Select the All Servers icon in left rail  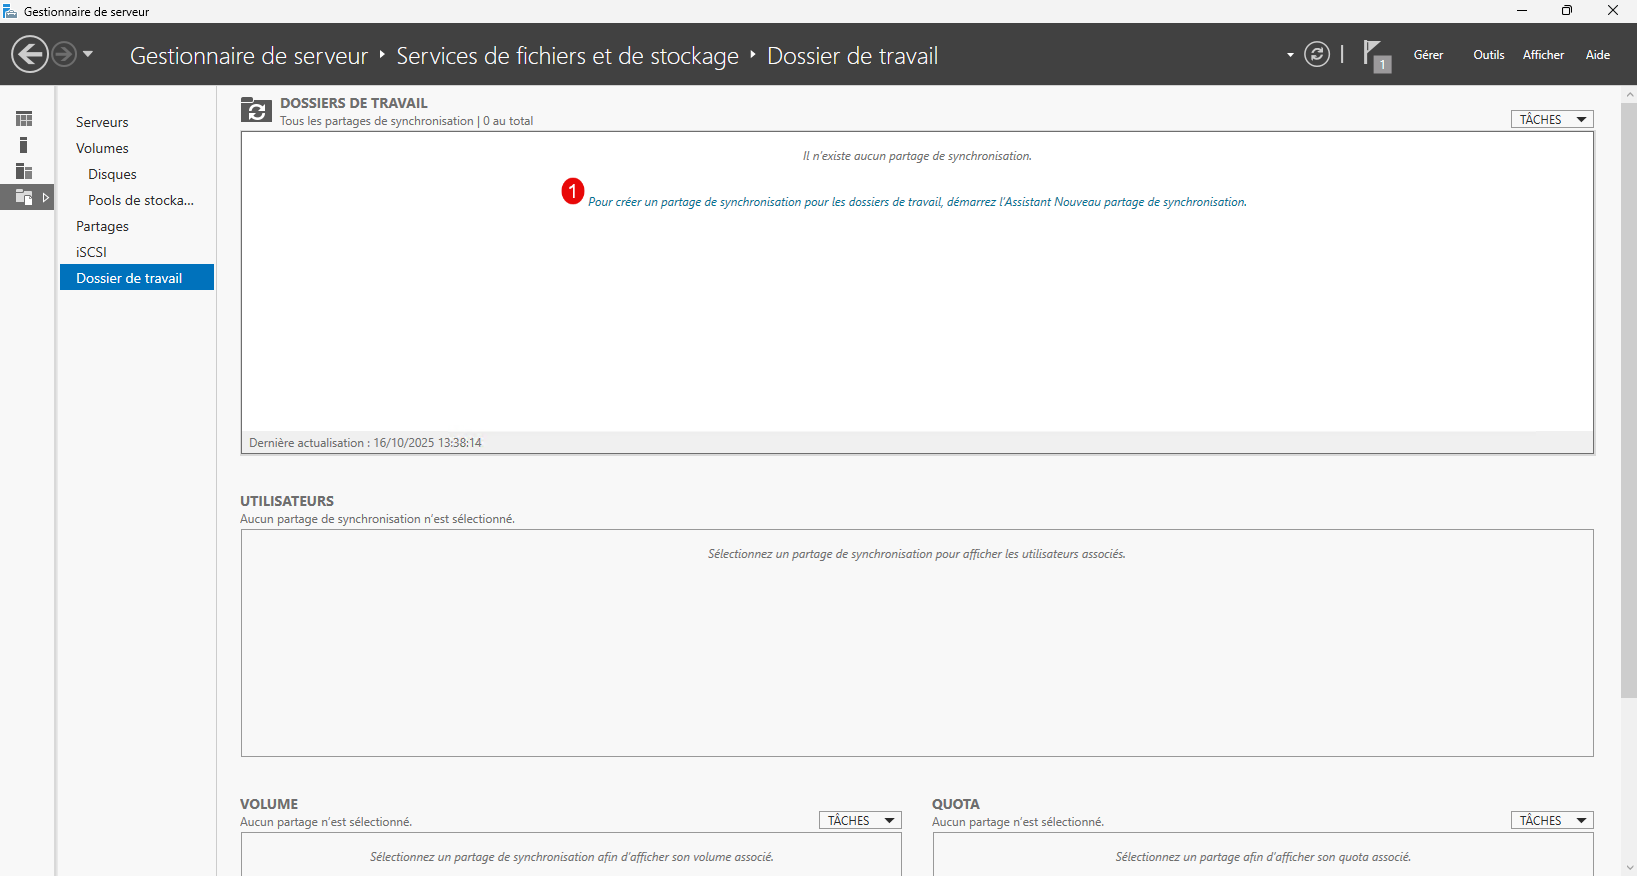(x=24, y=171)
